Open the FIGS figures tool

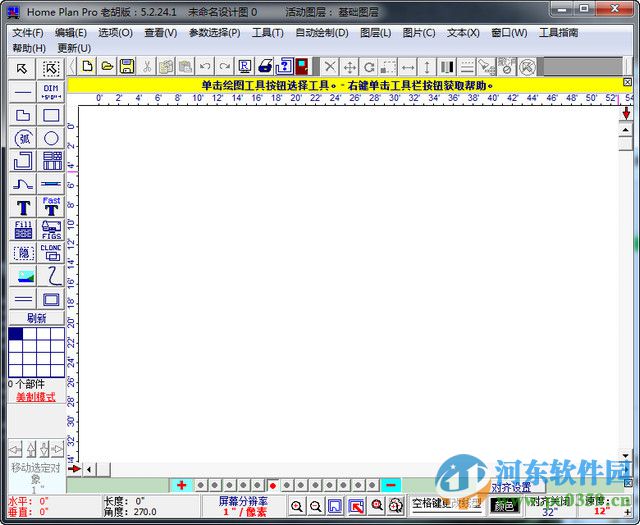[x=51, y=230]
